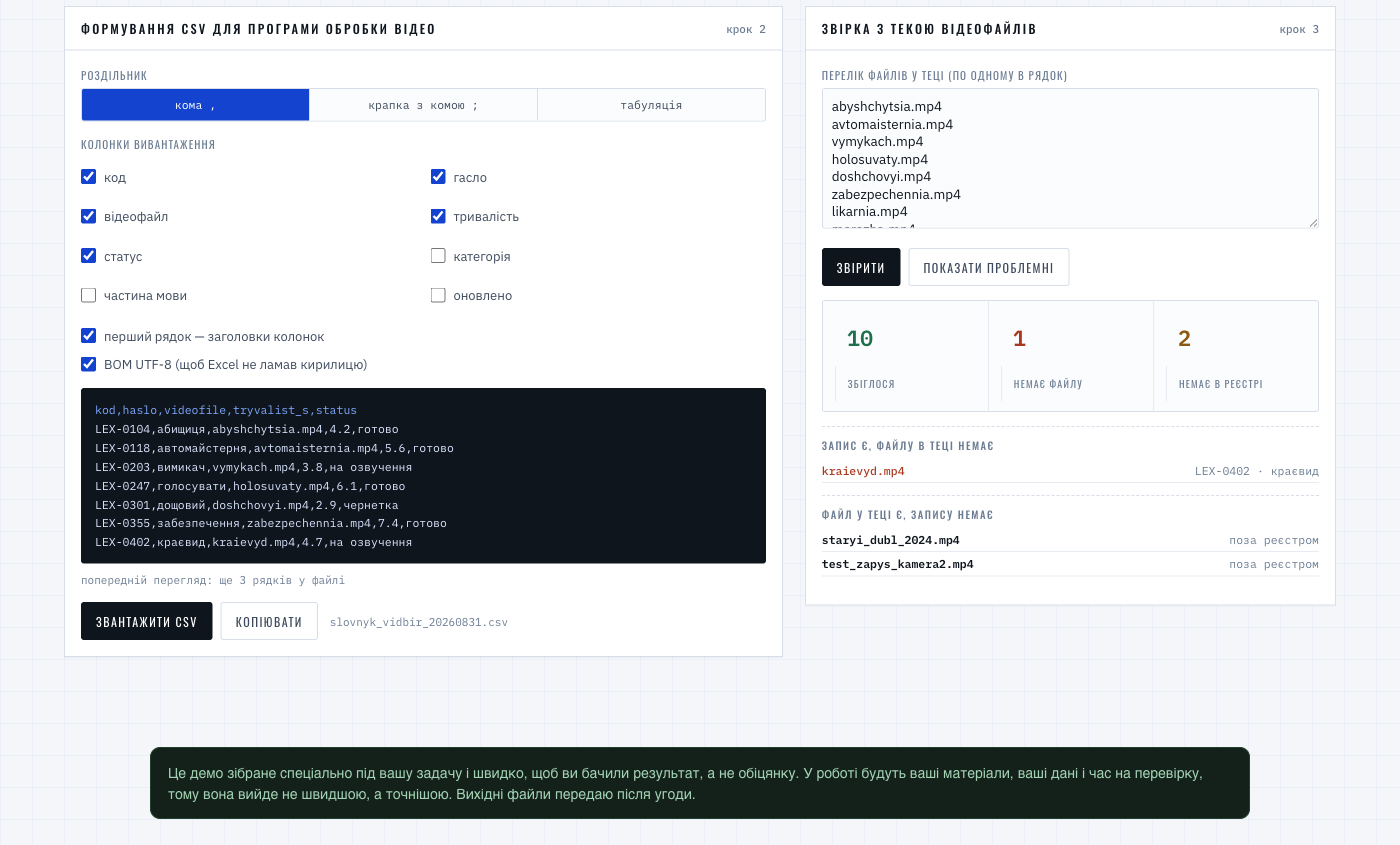Click the textarea resize handle corner
This screenshot has height=845, width=1400.
pyautogui.click(x=1313, y=223)
